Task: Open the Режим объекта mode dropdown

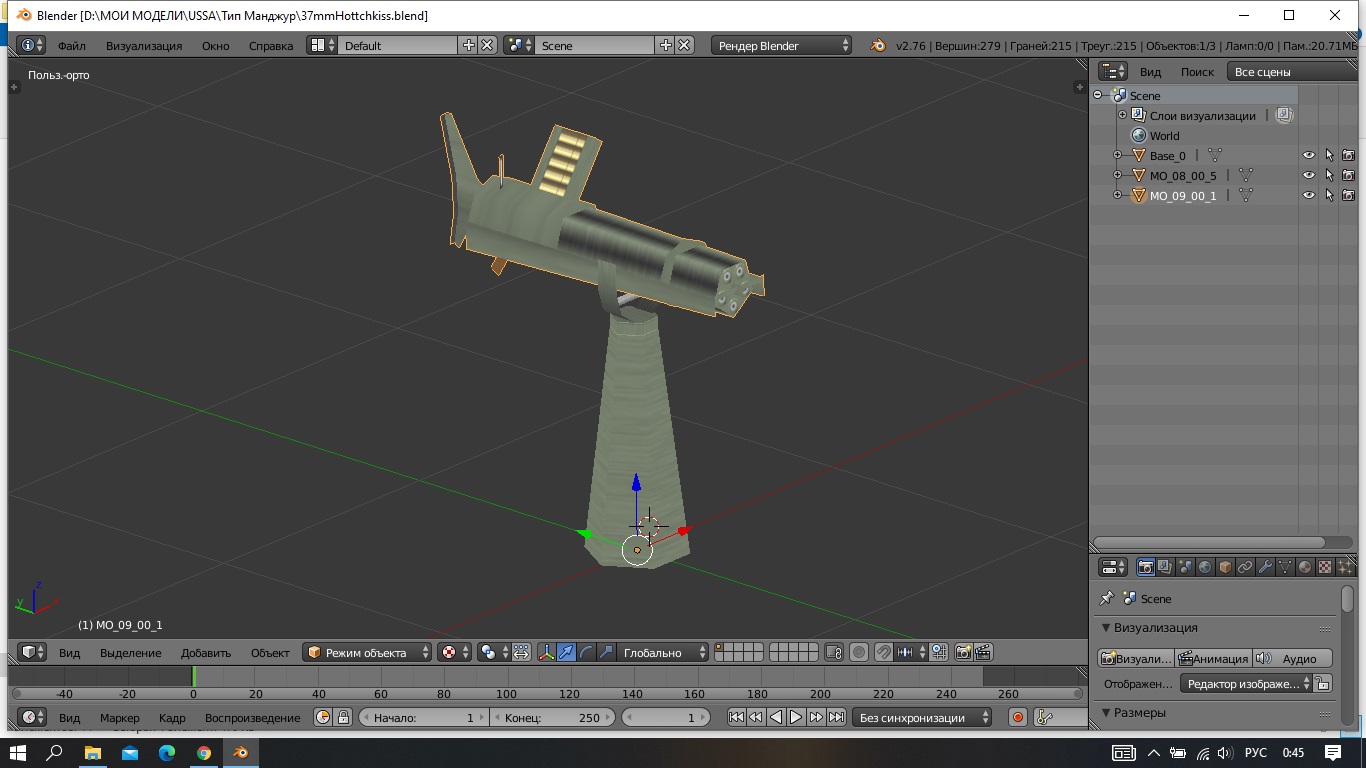Action: pos(367,653)
